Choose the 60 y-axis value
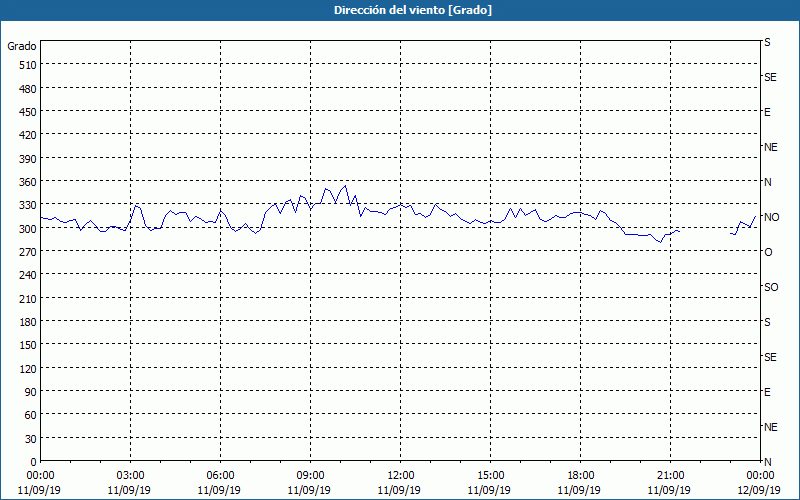 (x=31, y=415)
